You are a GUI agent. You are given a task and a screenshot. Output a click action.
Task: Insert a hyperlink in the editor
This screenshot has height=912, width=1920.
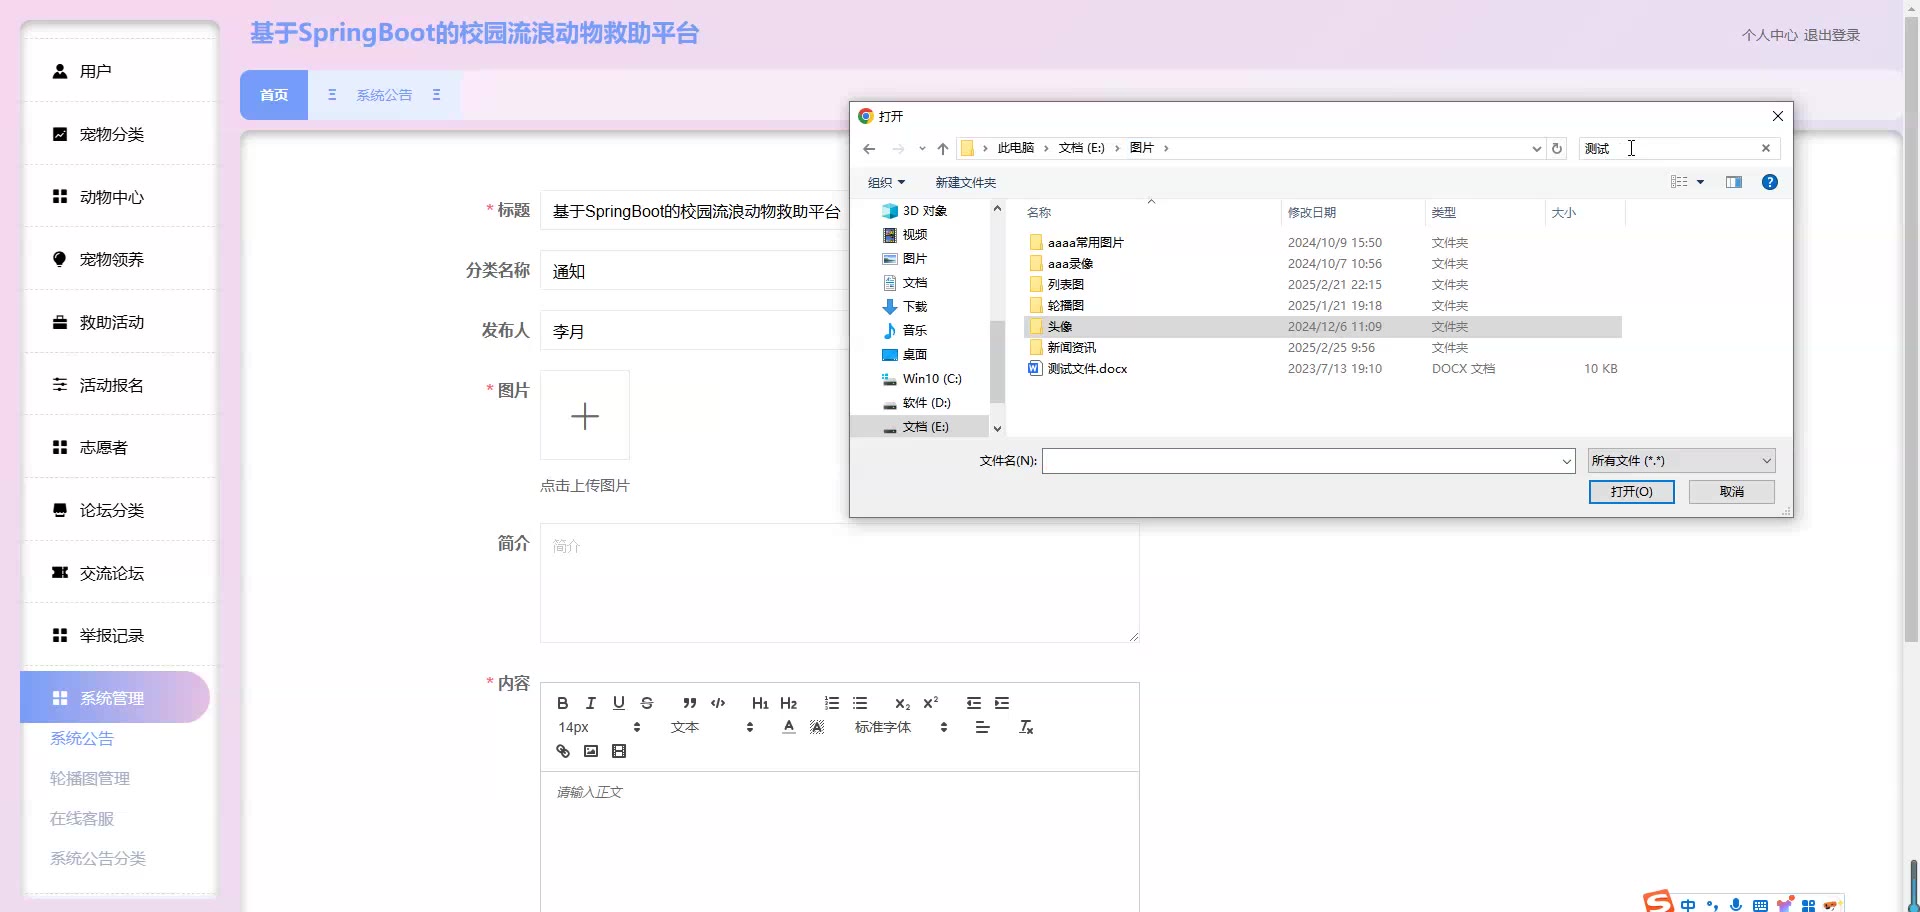click(563, 751)
